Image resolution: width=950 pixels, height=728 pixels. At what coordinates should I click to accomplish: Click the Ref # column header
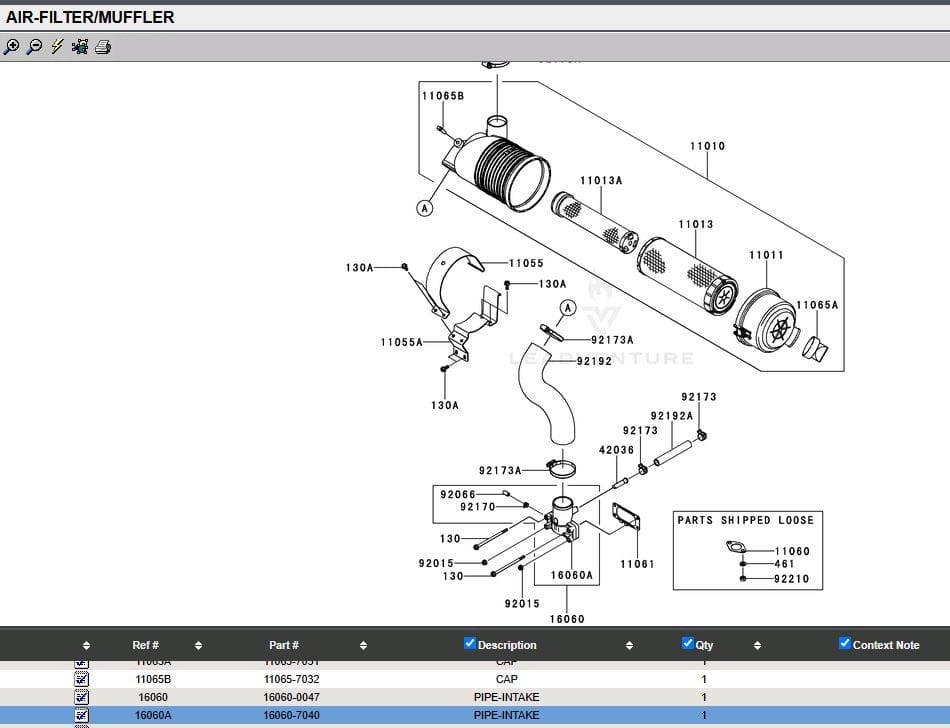click(x=145, y=646)
